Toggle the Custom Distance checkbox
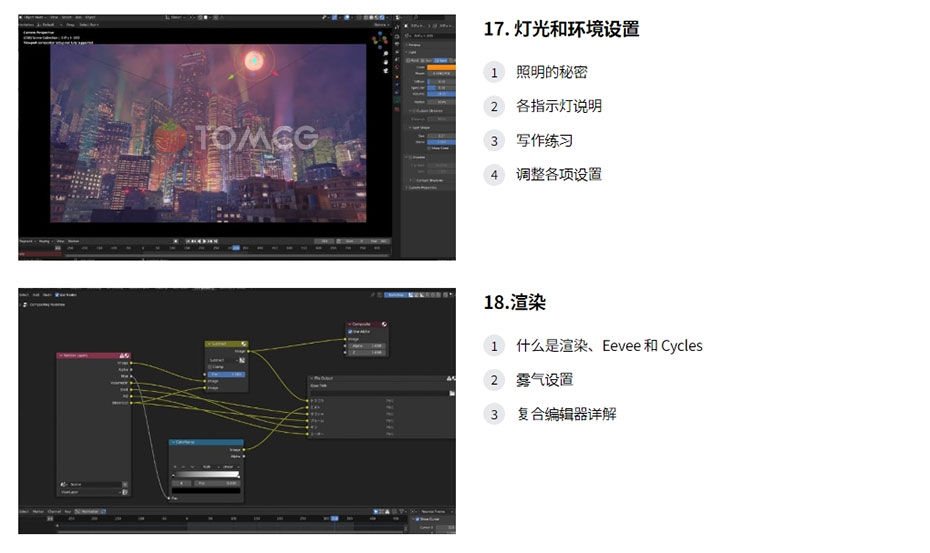930x553 pixels. point(414,110)
